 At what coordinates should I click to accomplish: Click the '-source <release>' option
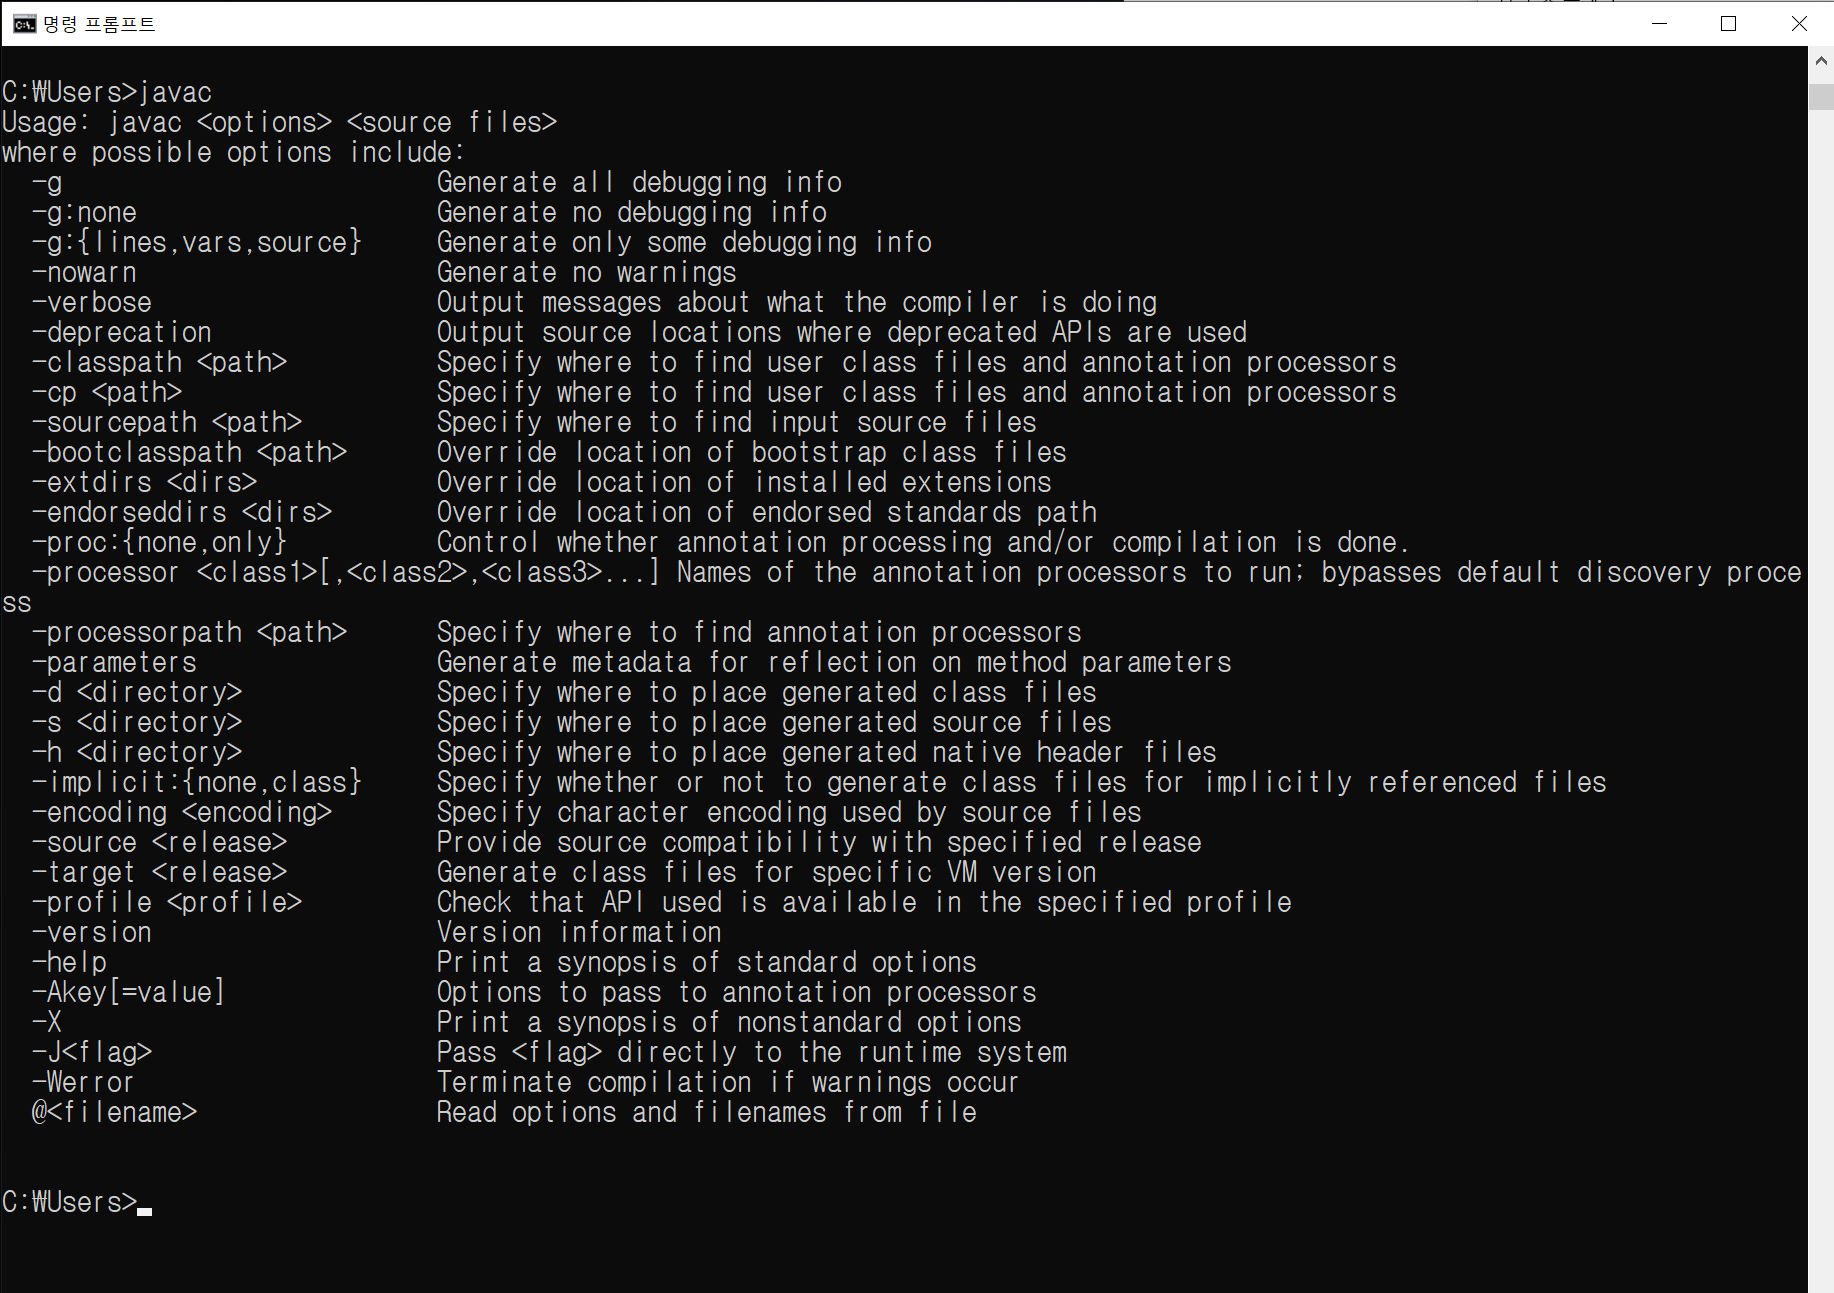click(159, 843)
